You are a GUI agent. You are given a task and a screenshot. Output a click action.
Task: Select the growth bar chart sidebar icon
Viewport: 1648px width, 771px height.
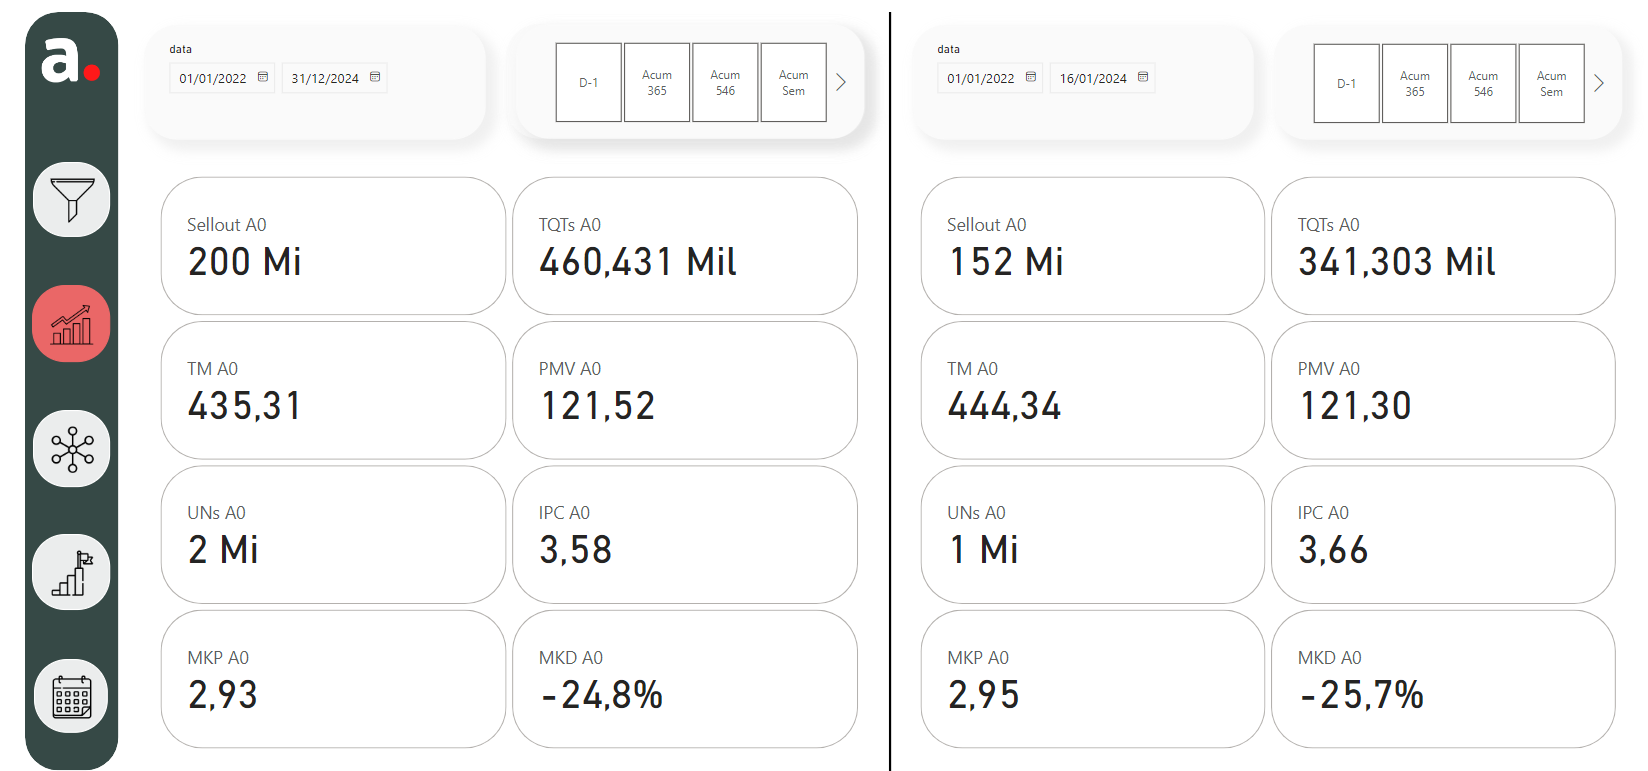pos(72,324)
